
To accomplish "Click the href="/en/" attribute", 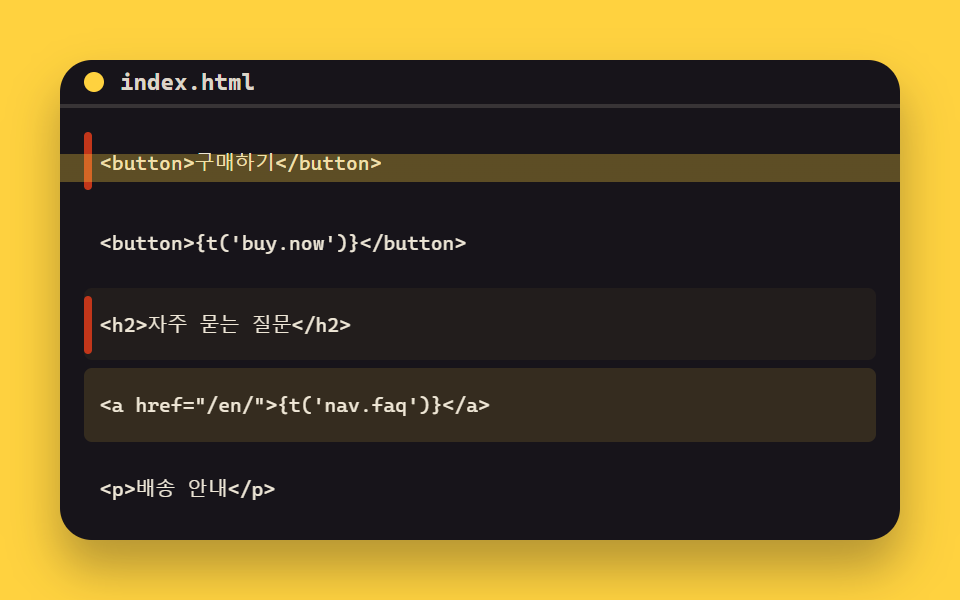I will (x=201, y=405).
